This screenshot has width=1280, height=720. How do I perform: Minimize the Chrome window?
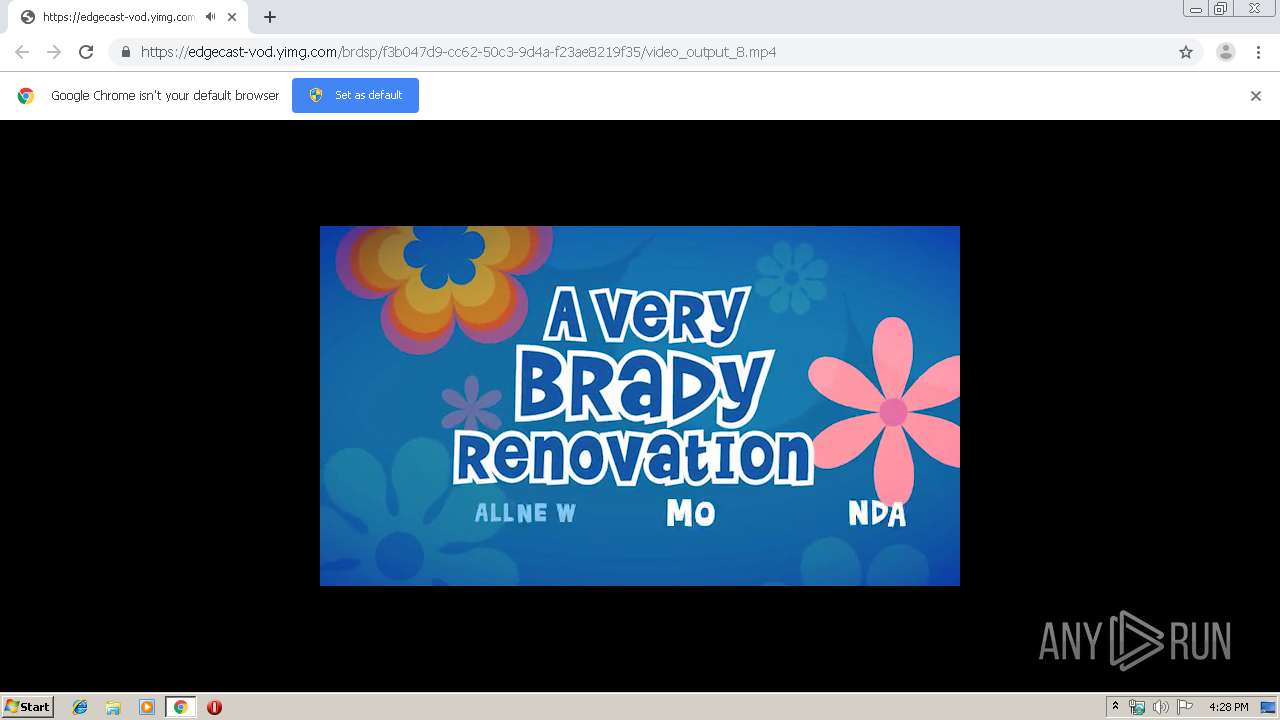[x=1195, y=8]
